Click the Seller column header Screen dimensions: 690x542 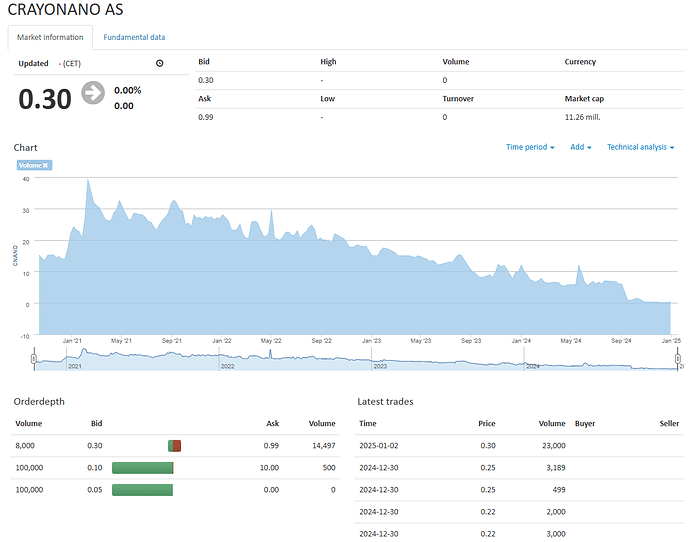point(669,423)
